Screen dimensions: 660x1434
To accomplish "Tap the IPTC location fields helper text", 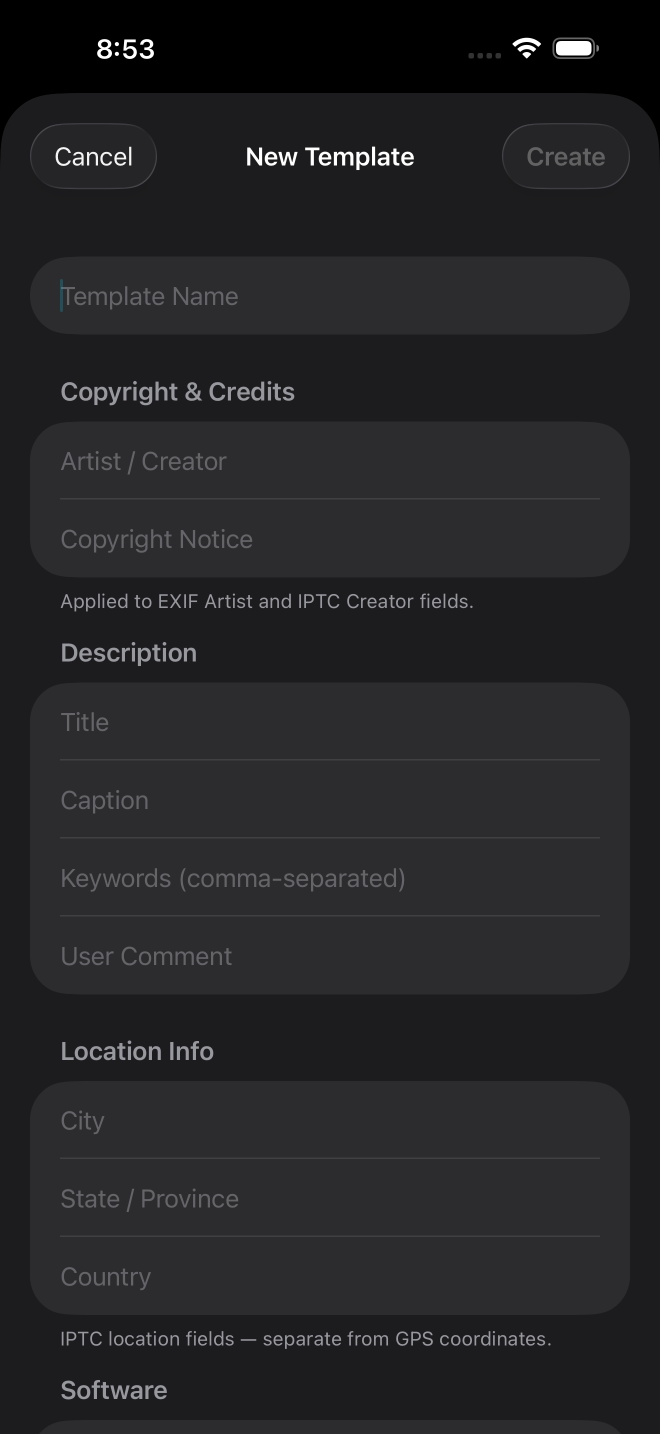I will [x=306, y=1339].
